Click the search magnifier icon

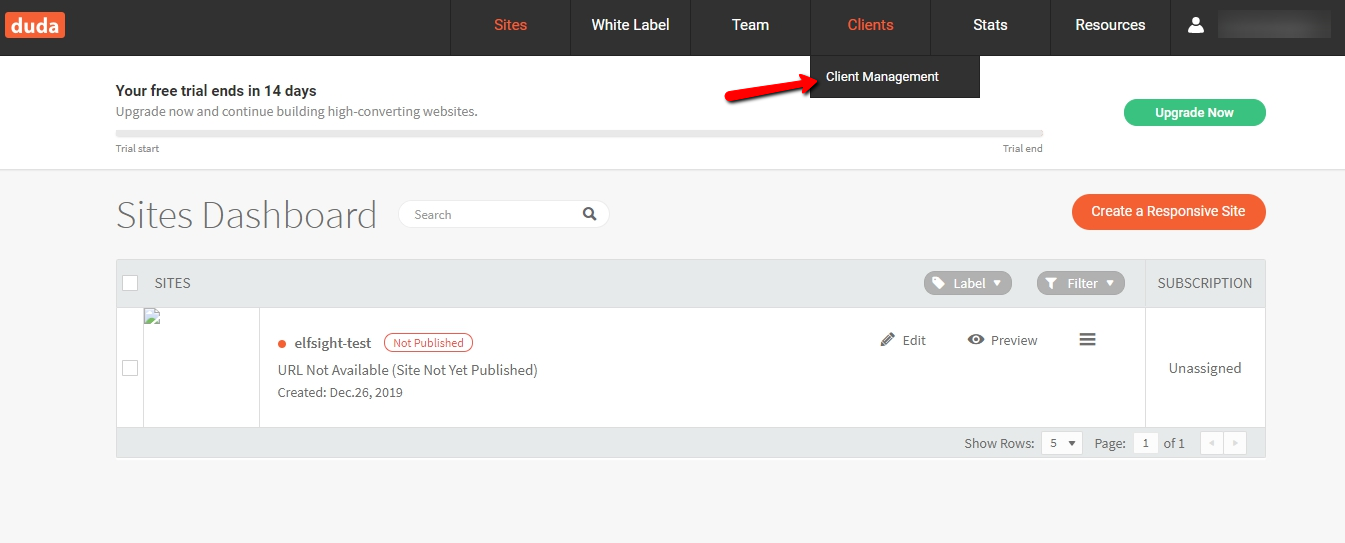tap(590, 214)
